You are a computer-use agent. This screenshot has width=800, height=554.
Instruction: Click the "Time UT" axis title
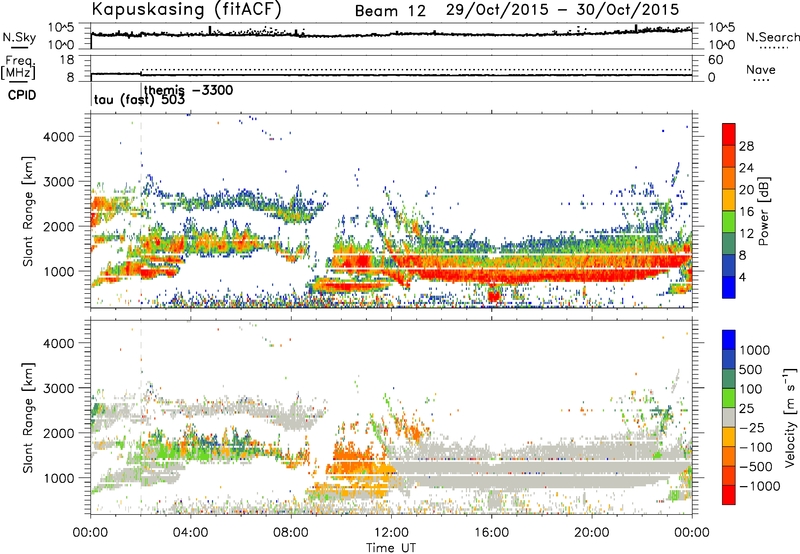[x=391, y=547]
